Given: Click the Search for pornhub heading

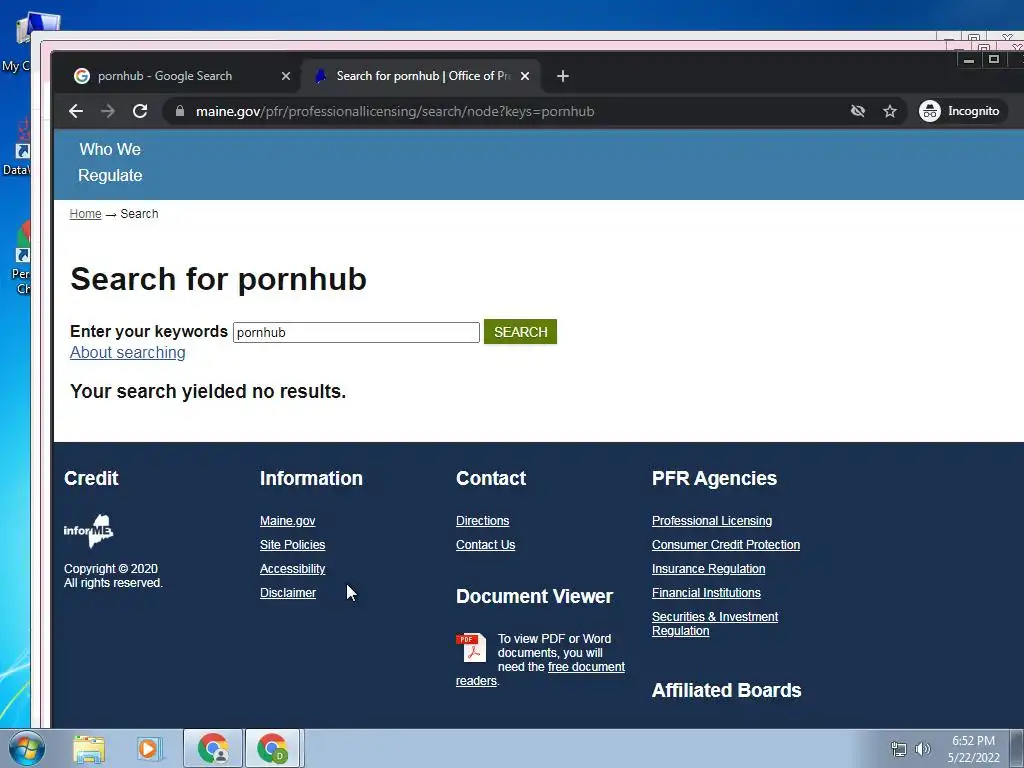Looking at the screenshot, I should point(218,280).
